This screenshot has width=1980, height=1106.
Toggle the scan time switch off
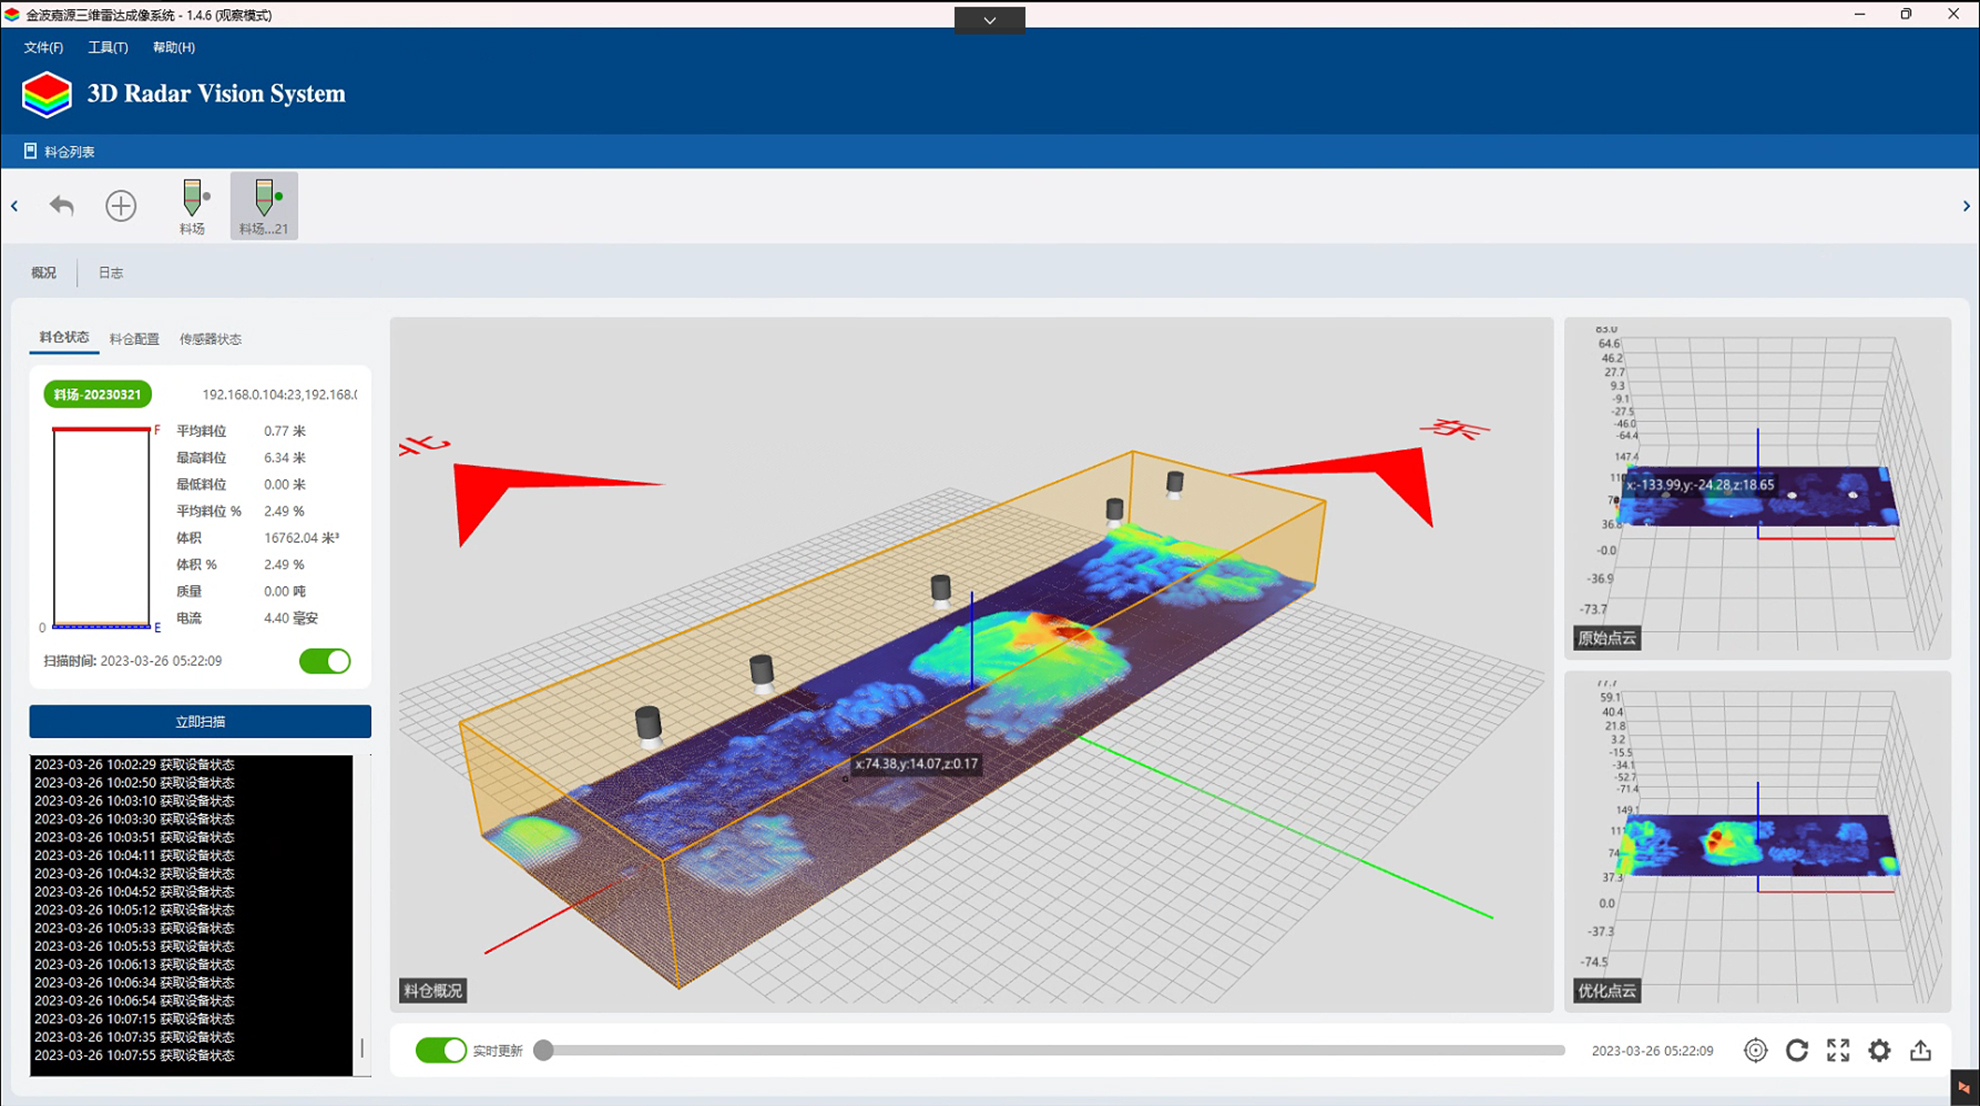pyautogui.click(x=325, y=661)
